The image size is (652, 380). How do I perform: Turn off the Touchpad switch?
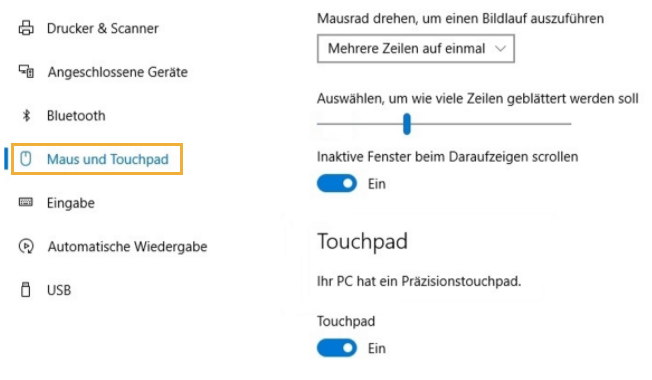coord(337,348)
